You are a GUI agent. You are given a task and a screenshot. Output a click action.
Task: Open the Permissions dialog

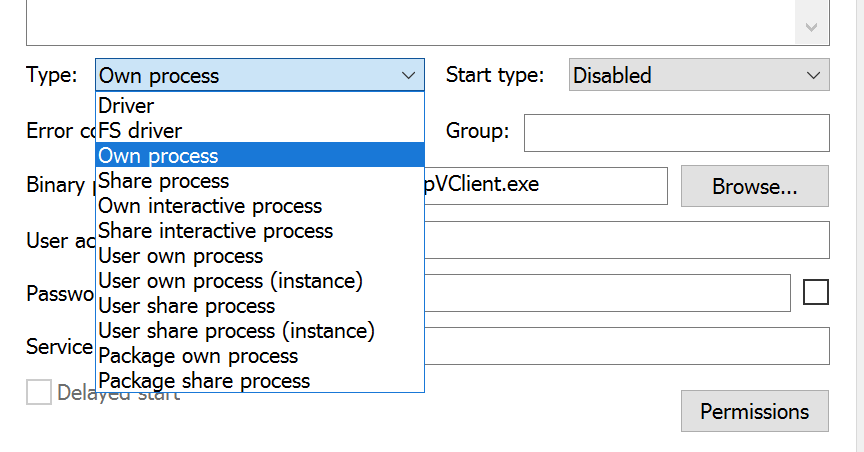(754, 412)
